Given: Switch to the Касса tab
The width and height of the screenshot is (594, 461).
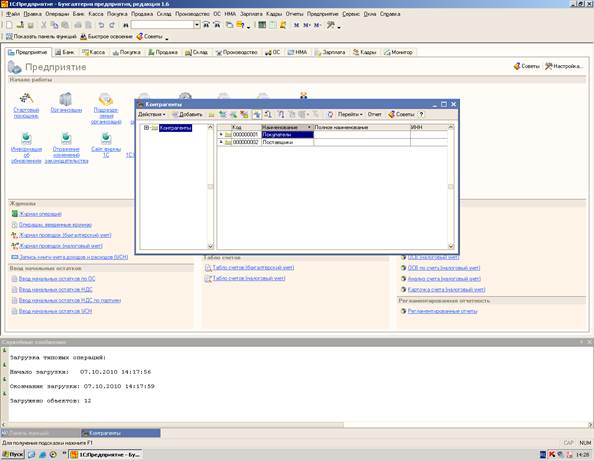Looking at the screenshot, I should (x=94, y=52).
